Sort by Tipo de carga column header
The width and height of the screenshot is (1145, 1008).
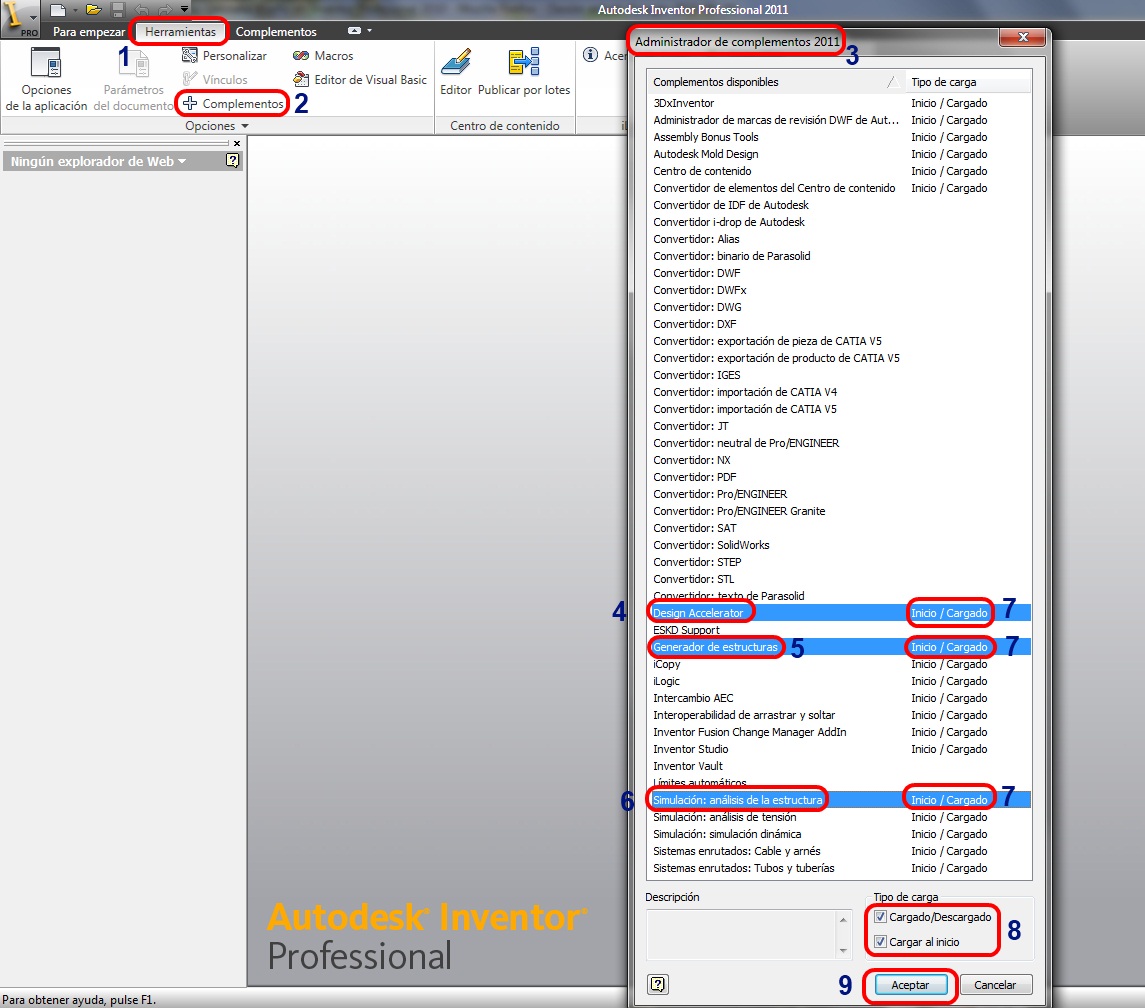968,82
